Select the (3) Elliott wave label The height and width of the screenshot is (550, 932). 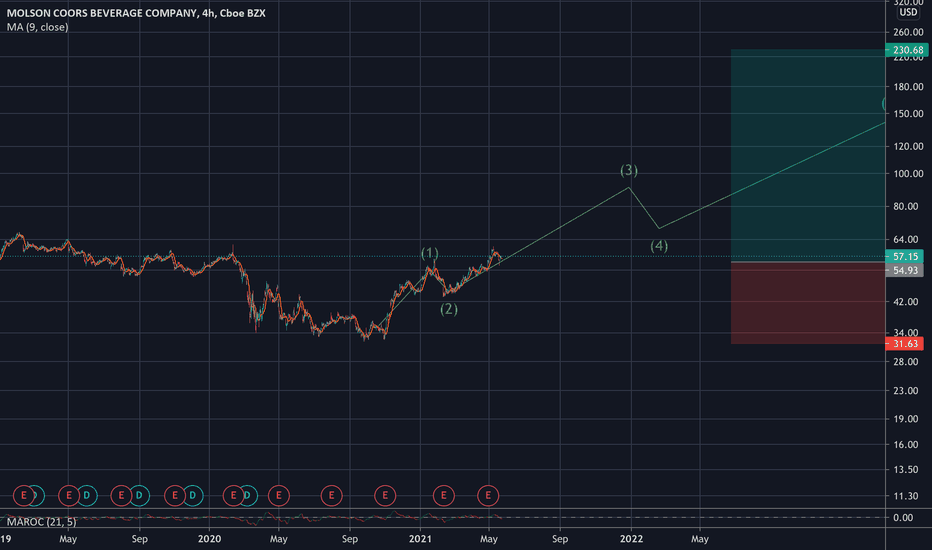tap(629, 171)
